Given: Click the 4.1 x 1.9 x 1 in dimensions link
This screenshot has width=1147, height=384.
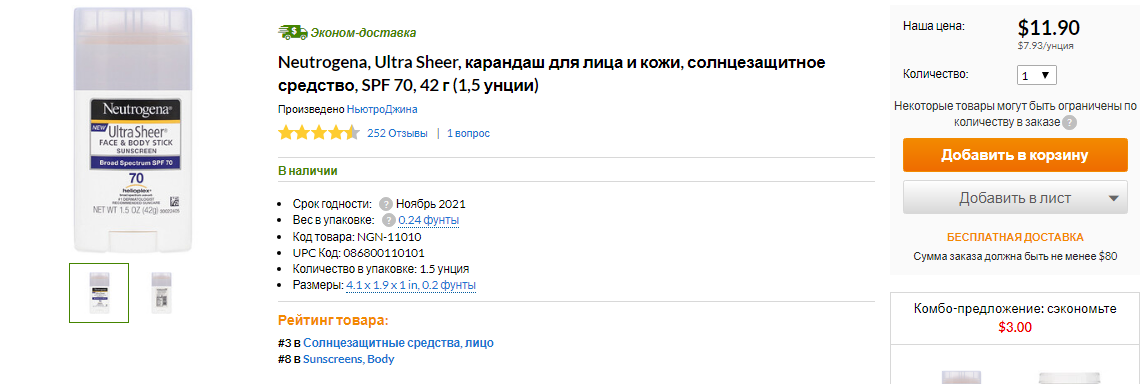Looking at the screenshot, I should 411,285.
